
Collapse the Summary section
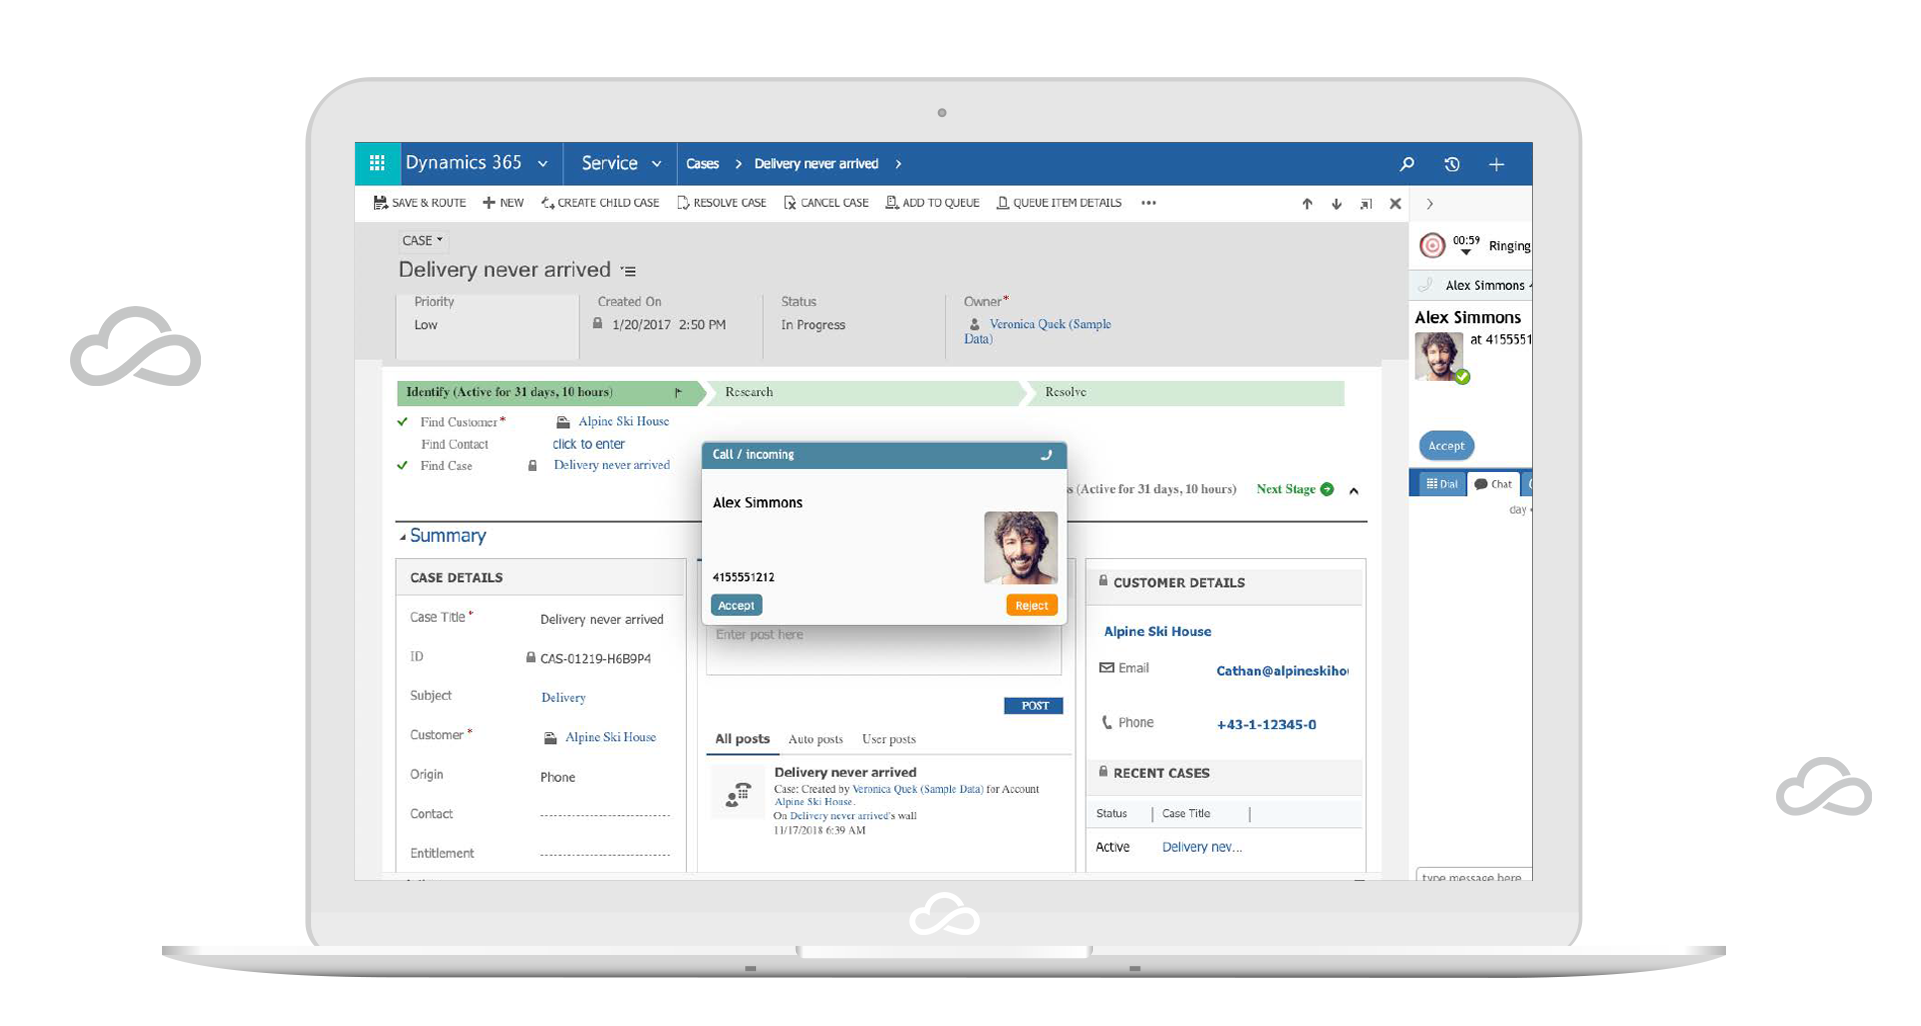pyautogui.click(x=404, y=536)
